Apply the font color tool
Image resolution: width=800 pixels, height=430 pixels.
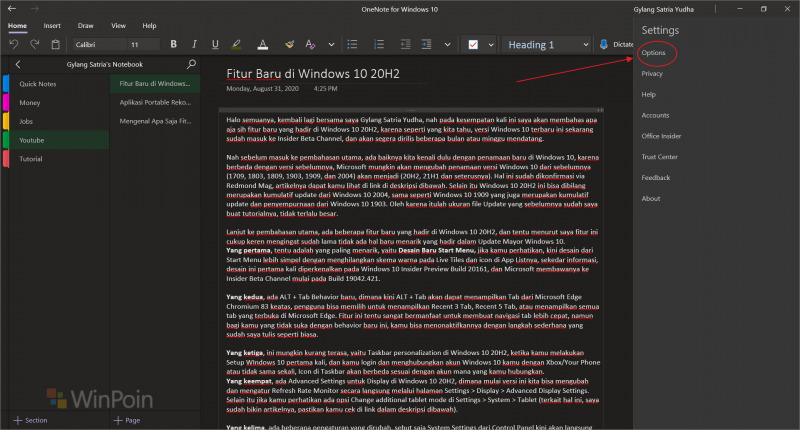(x=262, y=44)
